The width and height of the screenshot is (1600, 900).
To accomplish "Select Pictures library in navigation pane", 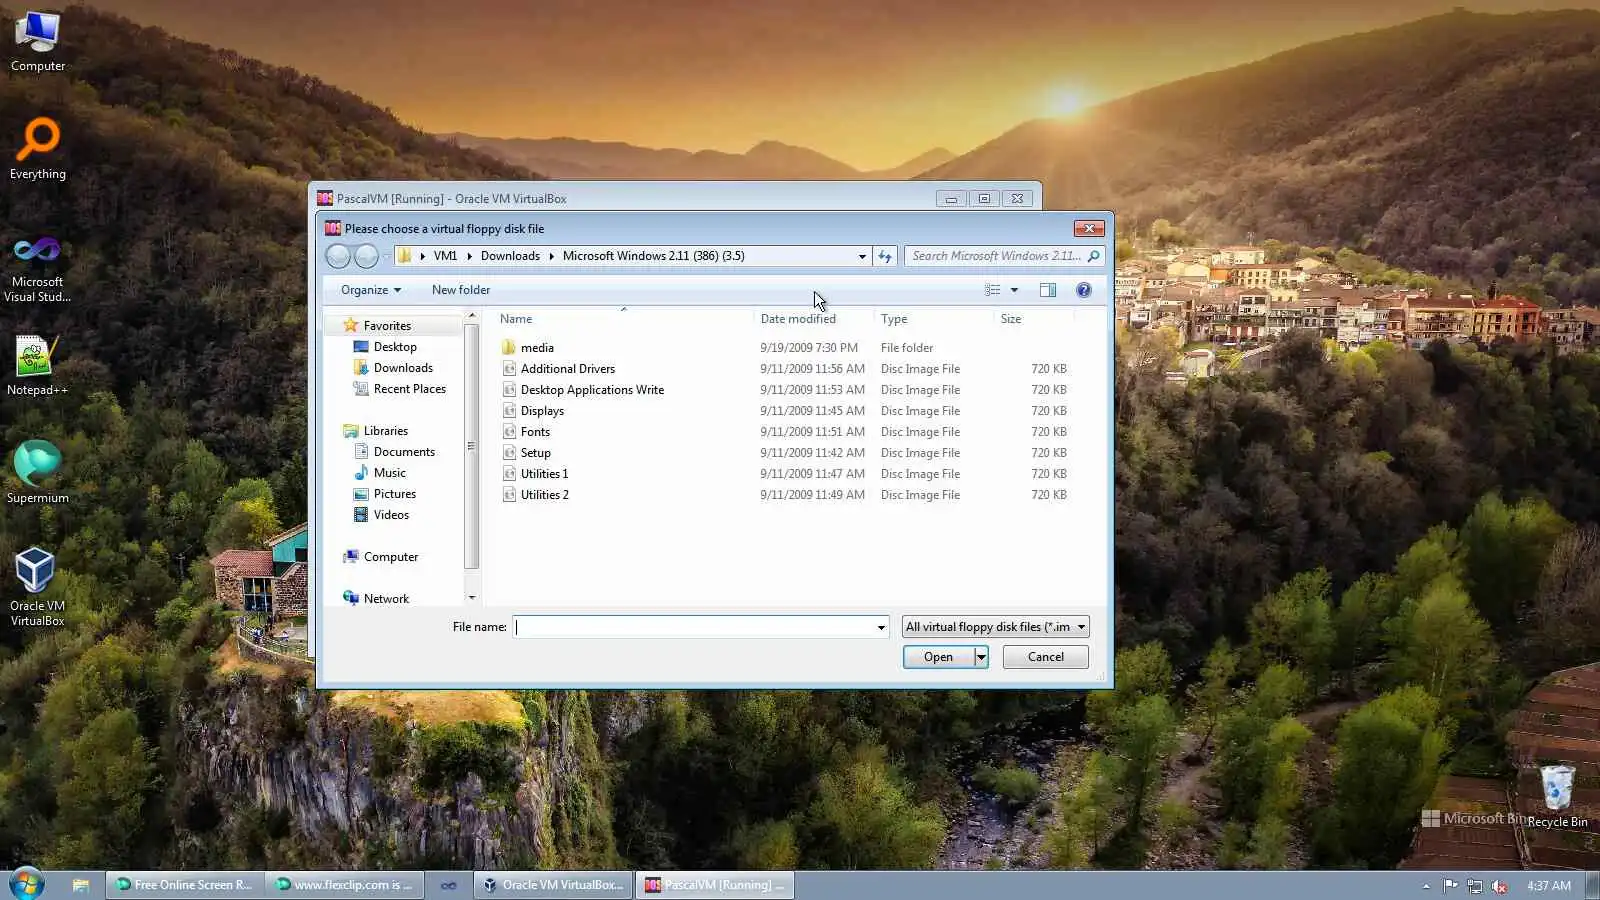I will click(394, 494).
